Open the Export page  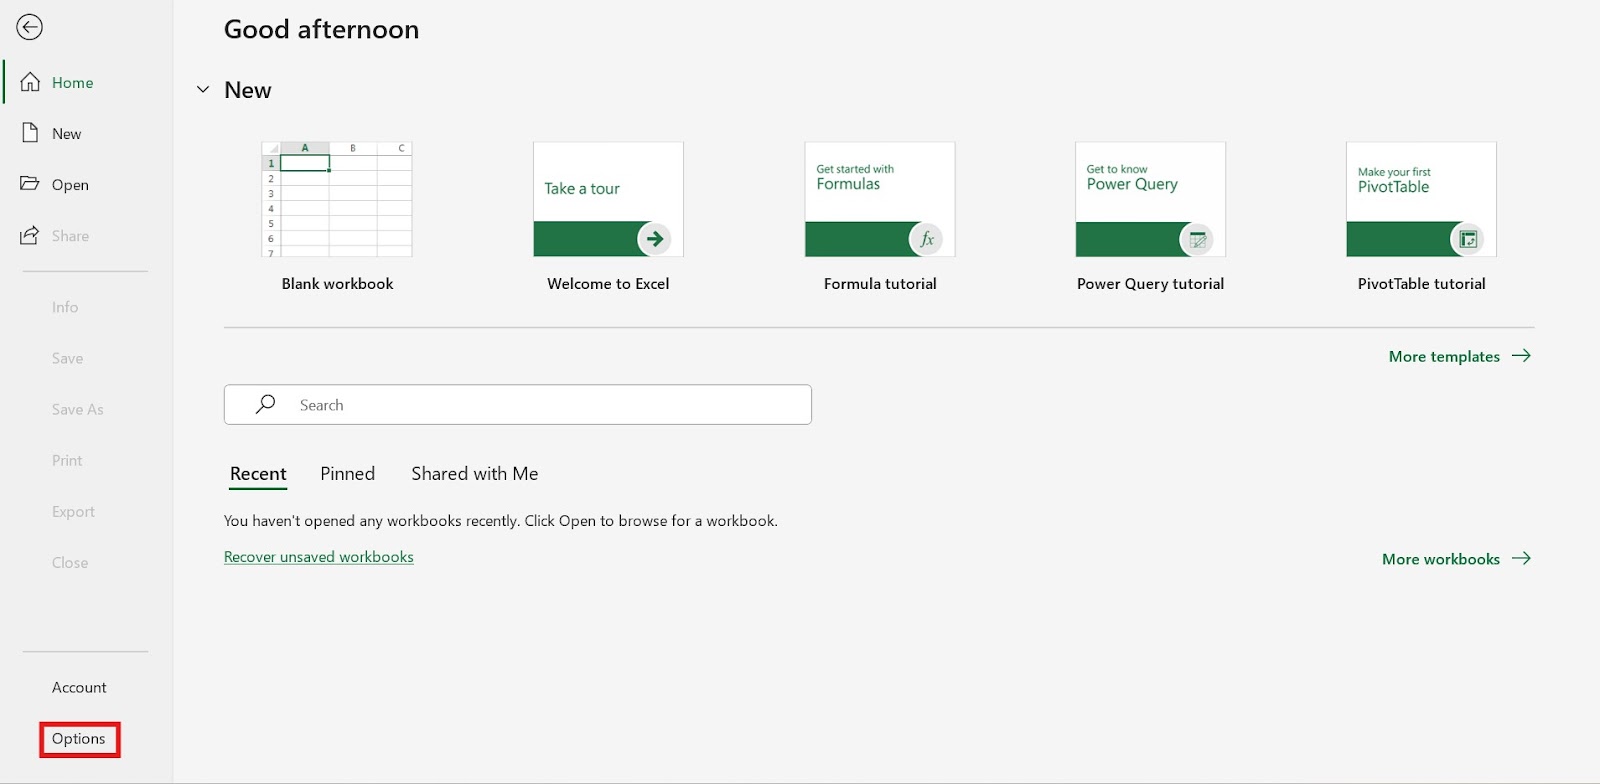73,511
